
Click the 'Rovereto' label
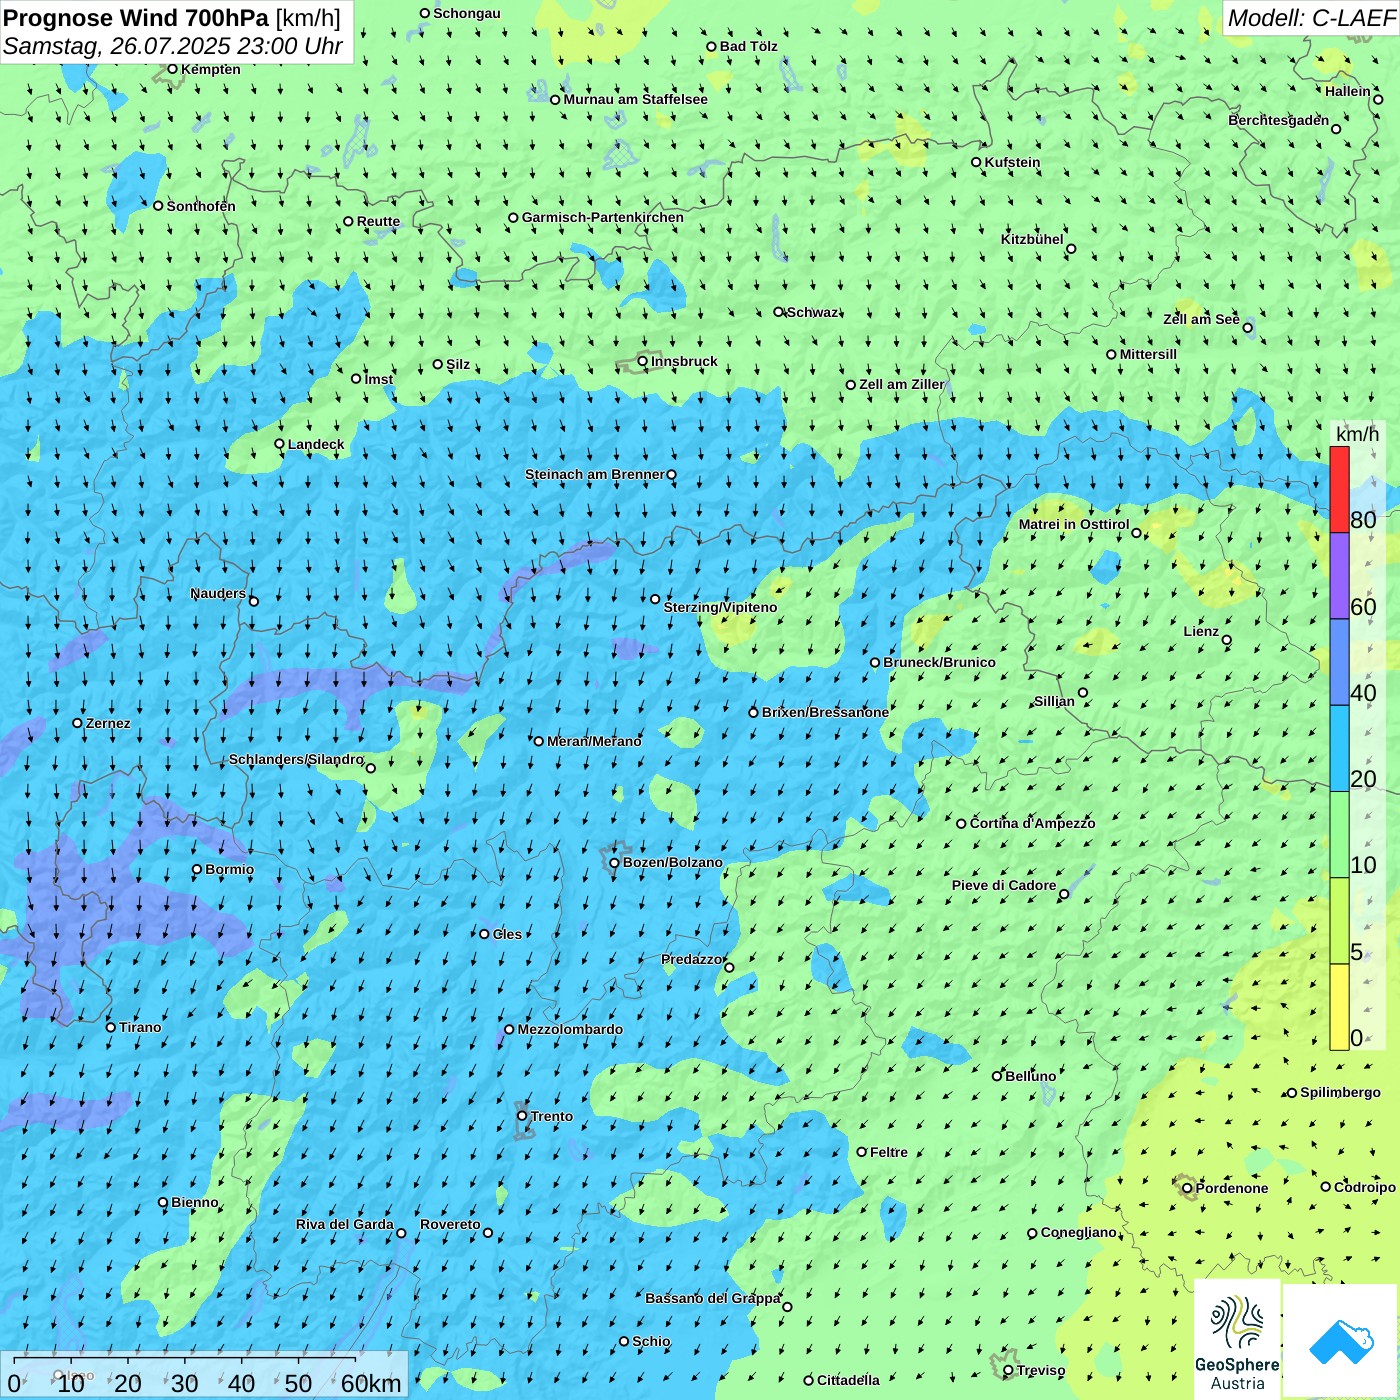pos(450,1224)
